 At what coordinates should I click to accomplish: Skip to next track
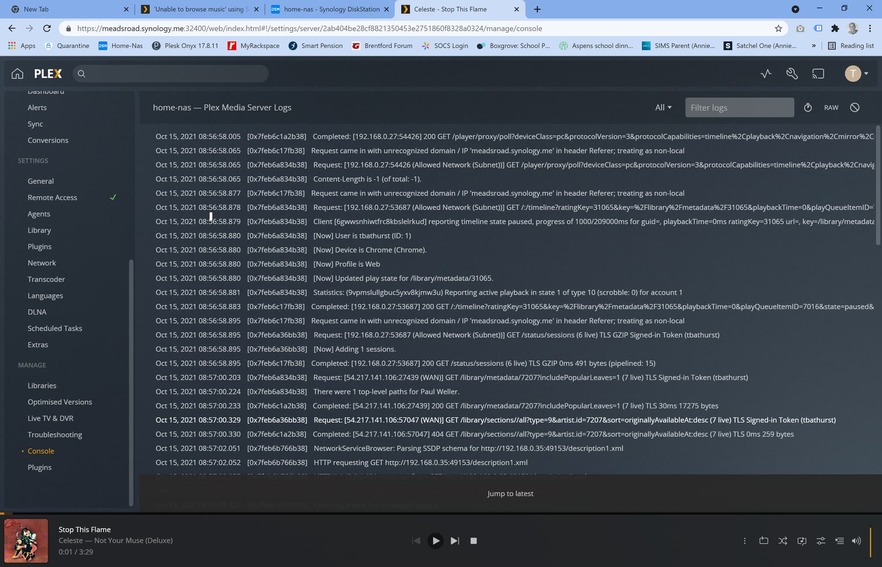pos(455,541)
